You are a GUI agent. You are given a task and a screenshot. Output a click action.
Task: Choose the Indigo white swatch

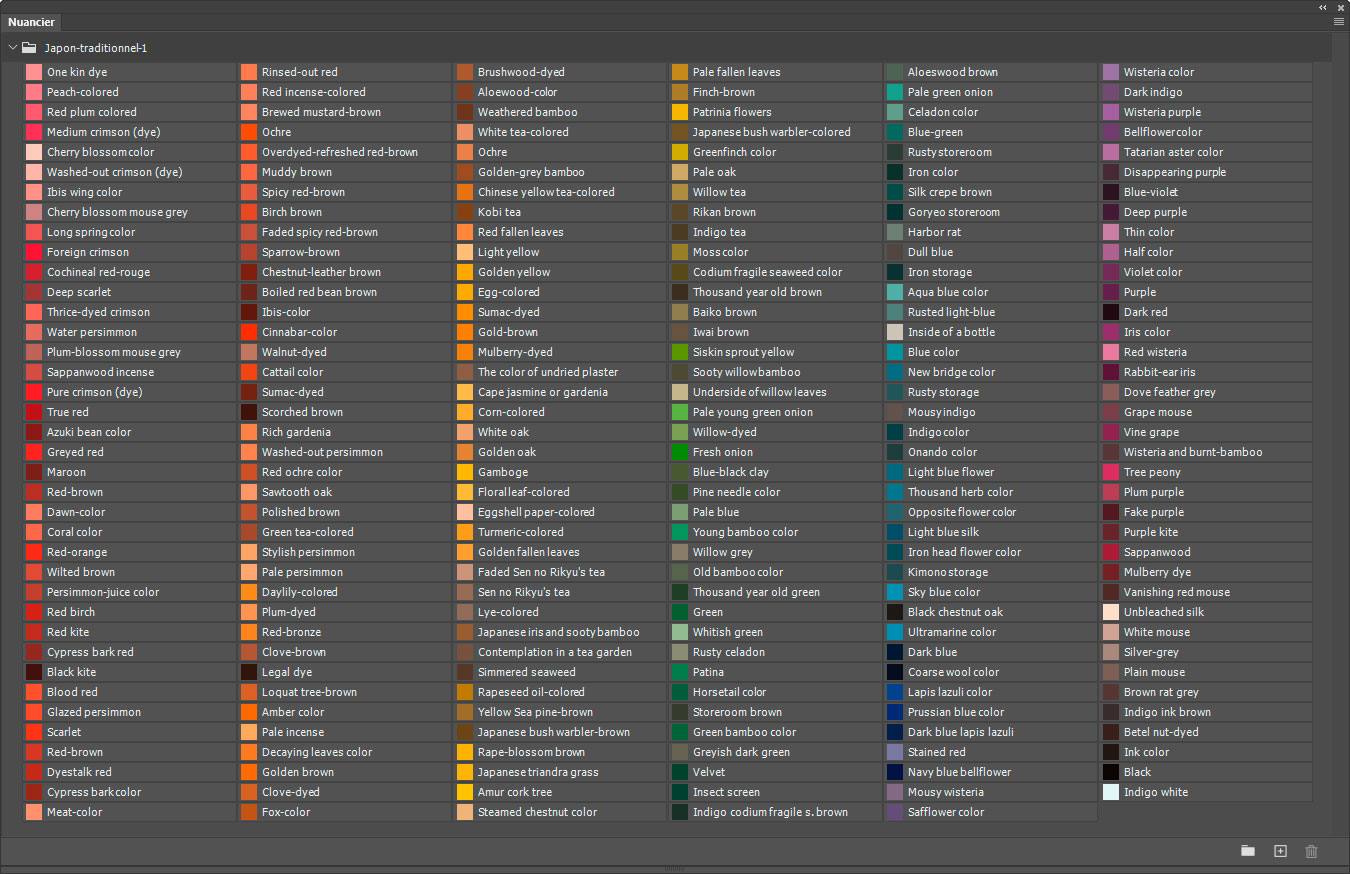click(1111, 792)
